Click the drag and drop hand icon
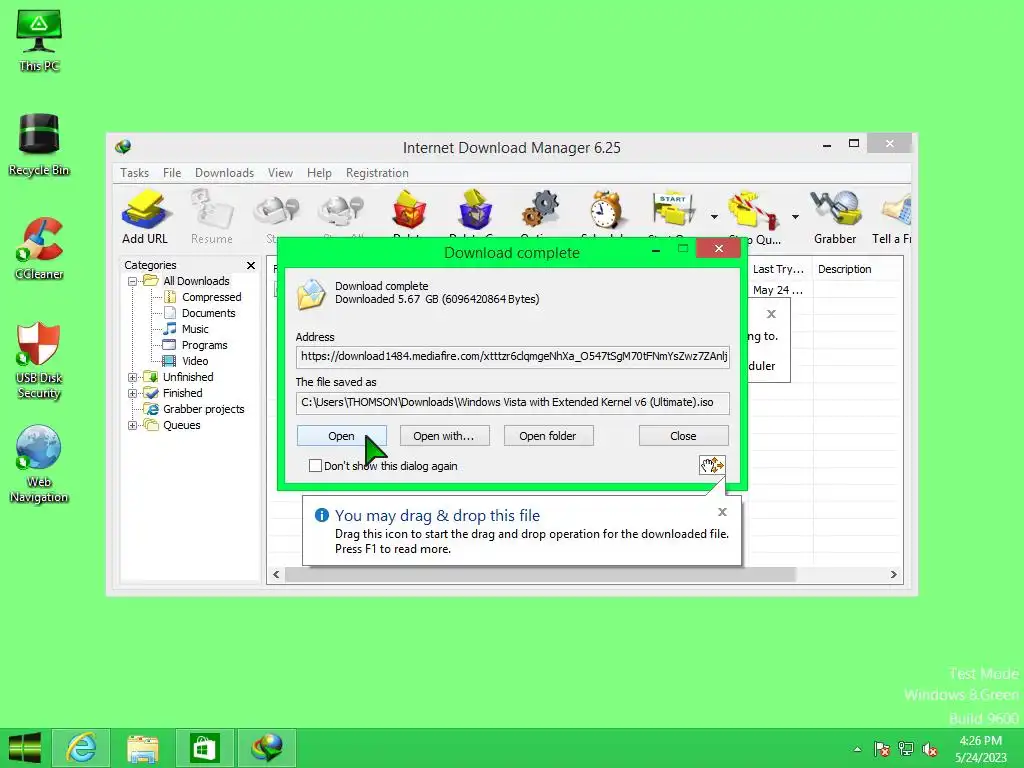 712,465
